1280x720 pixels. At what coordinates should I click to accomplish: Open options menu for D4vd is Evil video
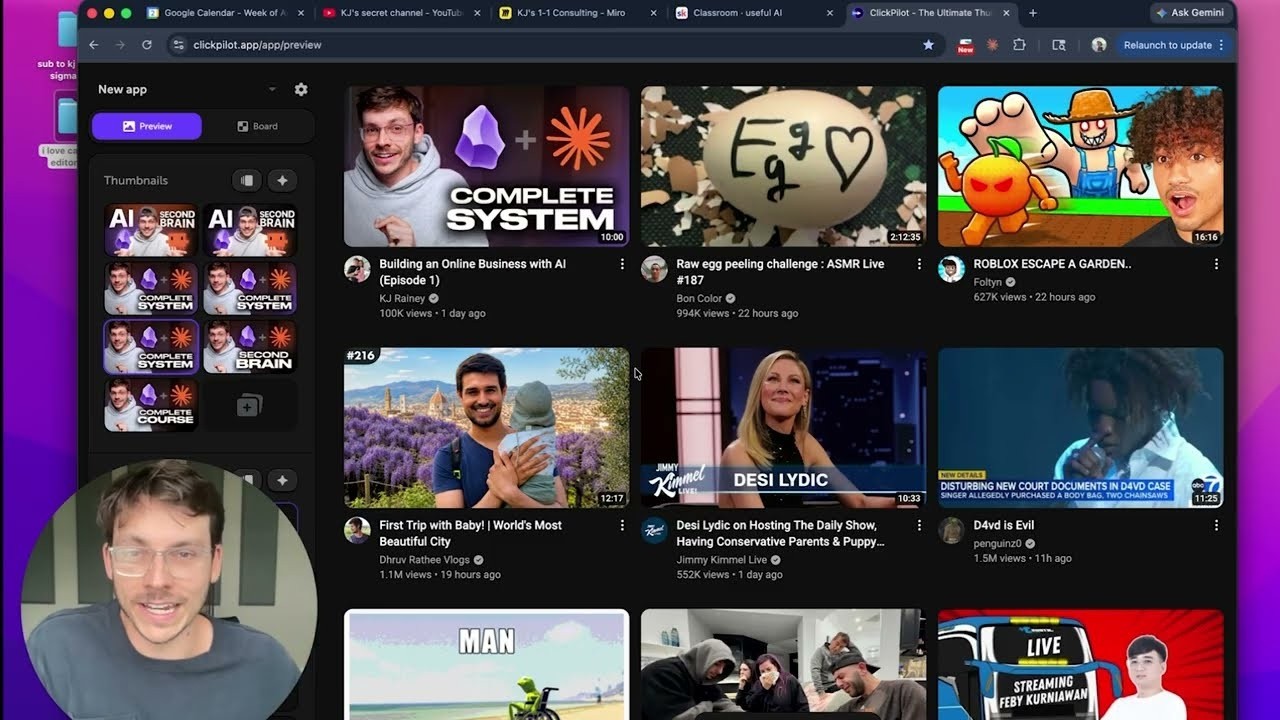click(1216, 525)
